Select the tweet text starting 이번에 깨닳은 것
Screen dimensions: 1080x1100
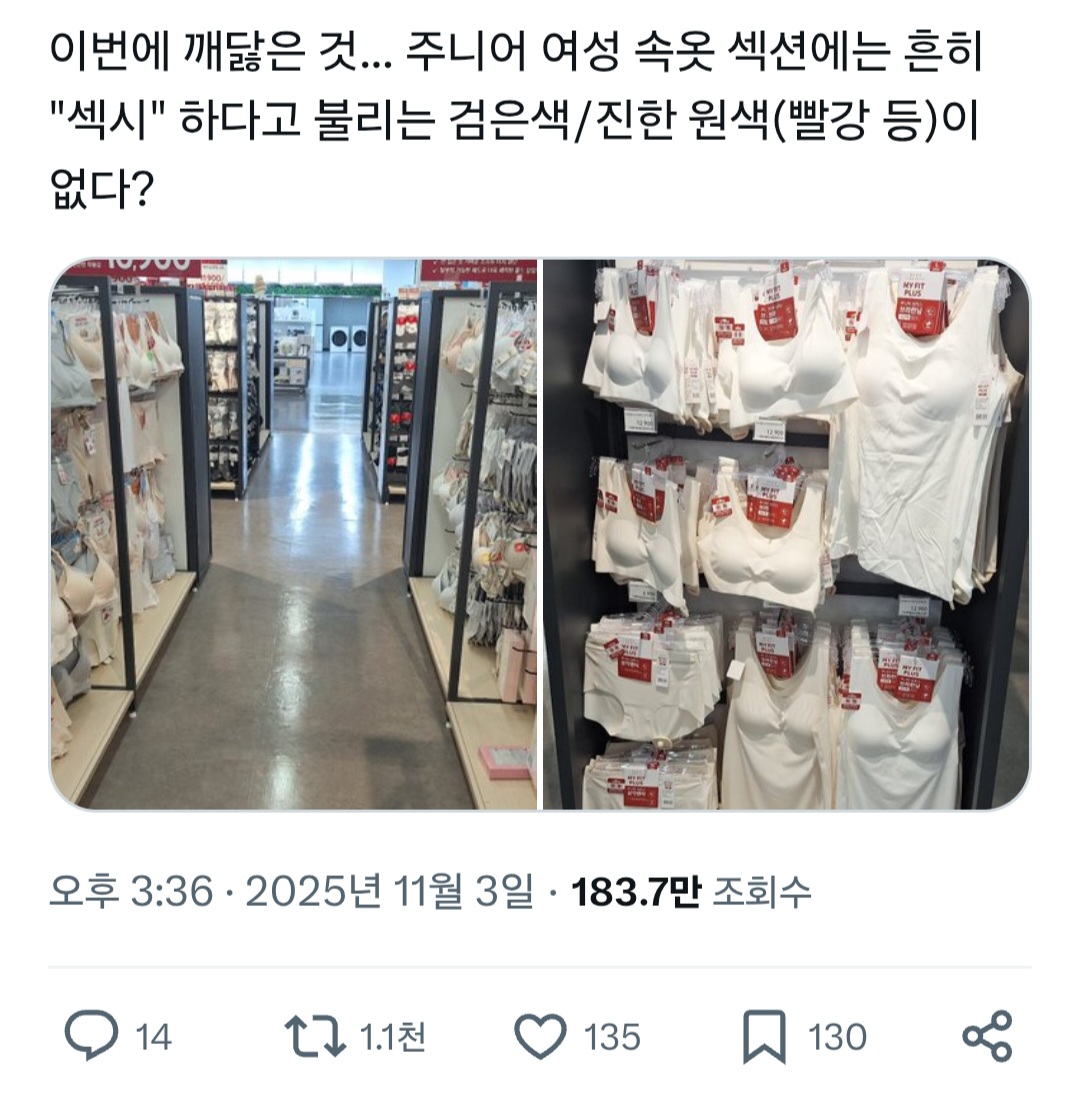pyautogui.click(x=516, y=121)
